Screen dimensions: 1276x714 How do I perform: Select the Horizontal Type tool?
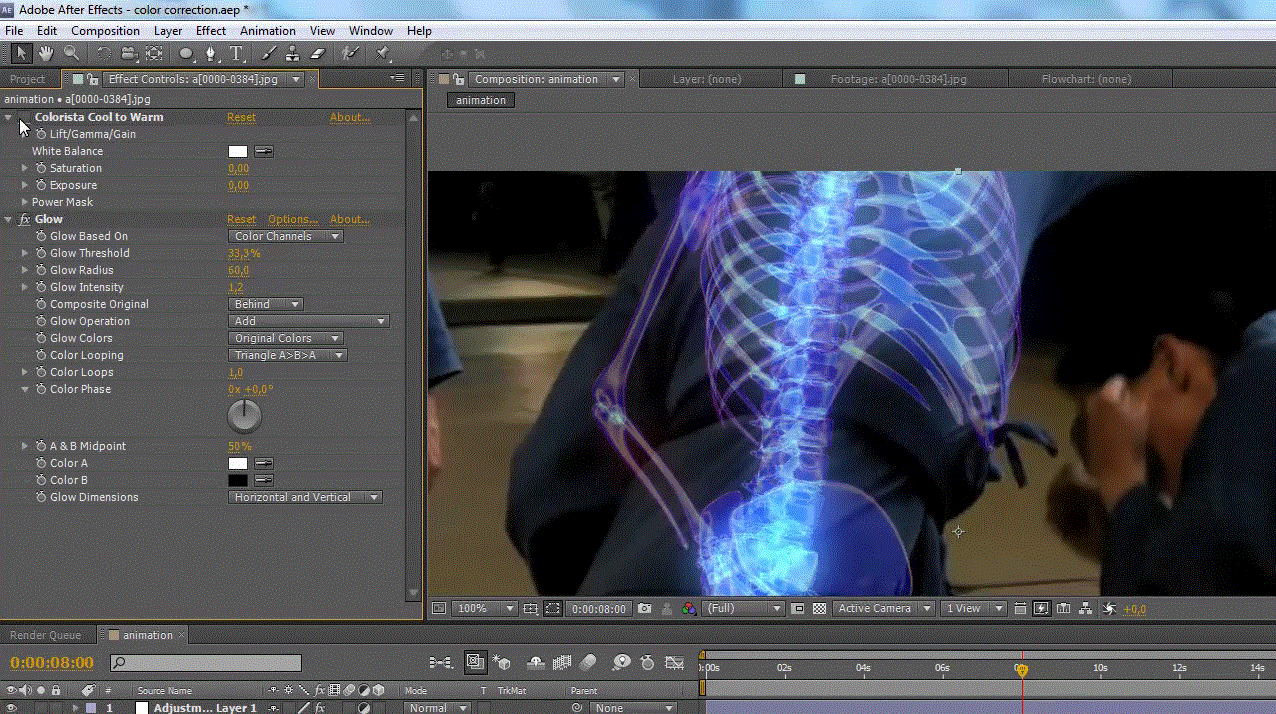[236, 53]
